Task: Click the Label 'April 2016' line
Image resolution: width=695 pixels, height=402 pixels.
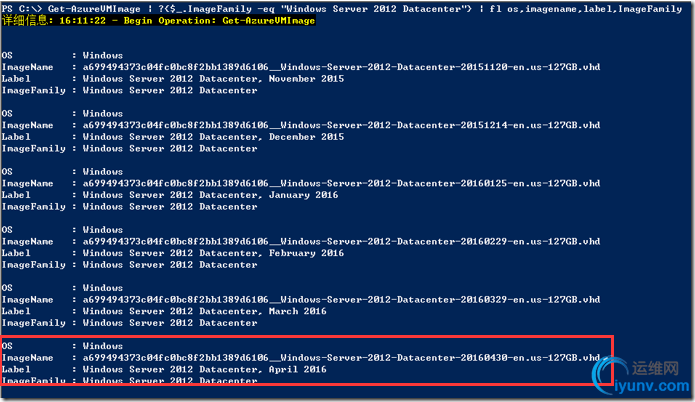Action: coord(164,369)
